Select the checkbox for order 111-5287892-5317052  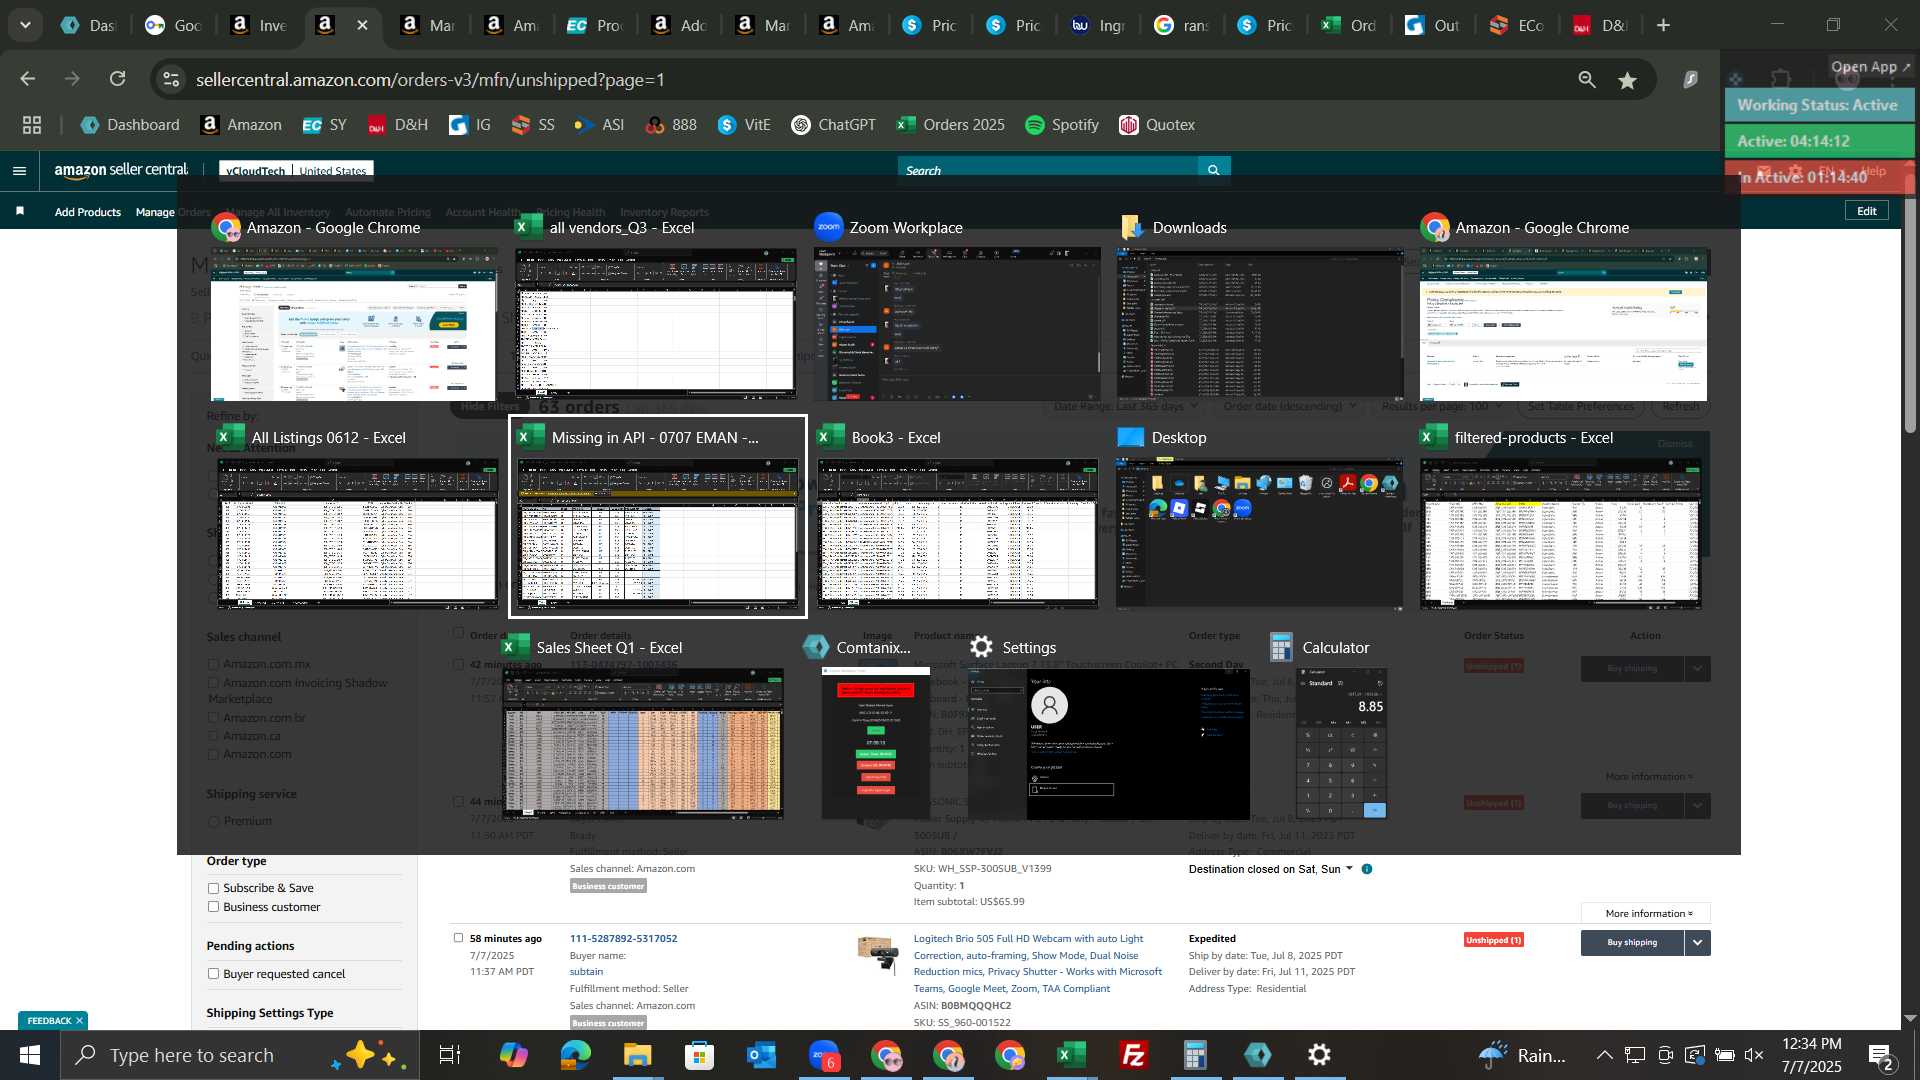tap(458, 938)
